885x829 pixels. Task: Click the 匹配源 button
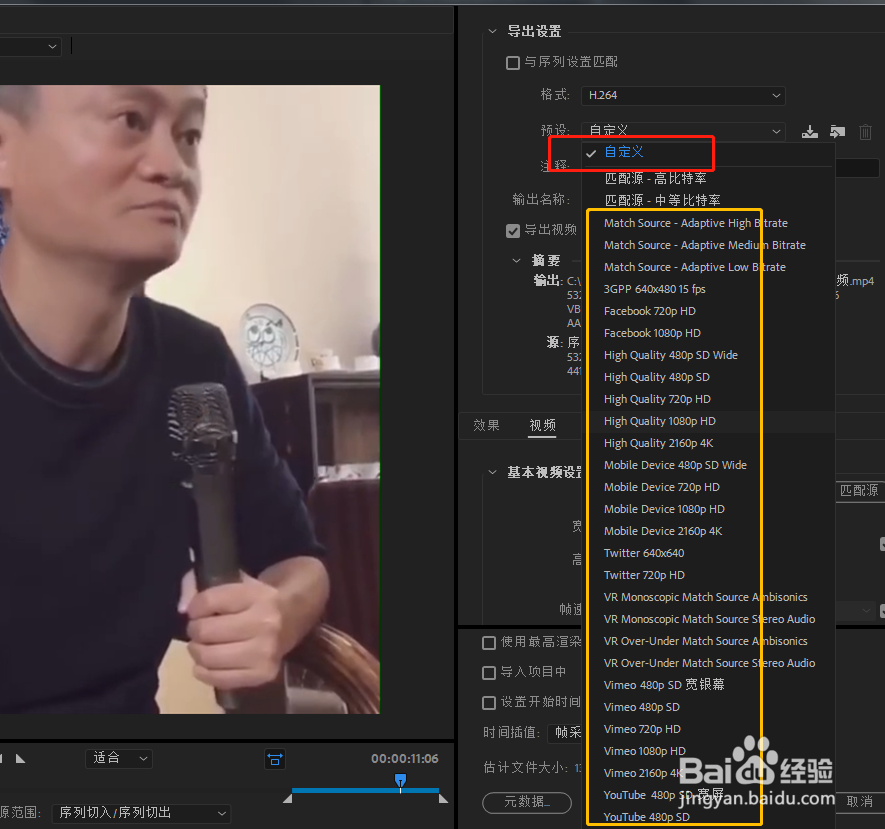[x=864, y=490]
